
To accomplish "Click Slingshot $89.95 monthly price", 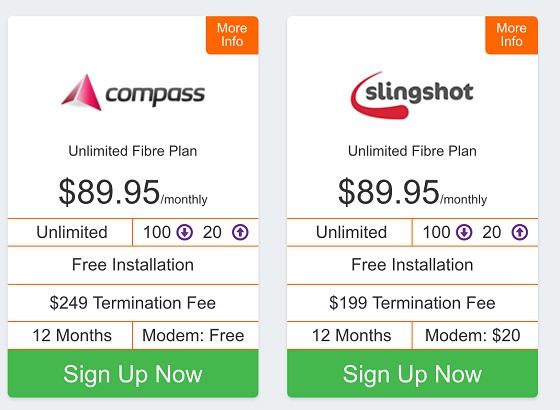I will [412, 192].
